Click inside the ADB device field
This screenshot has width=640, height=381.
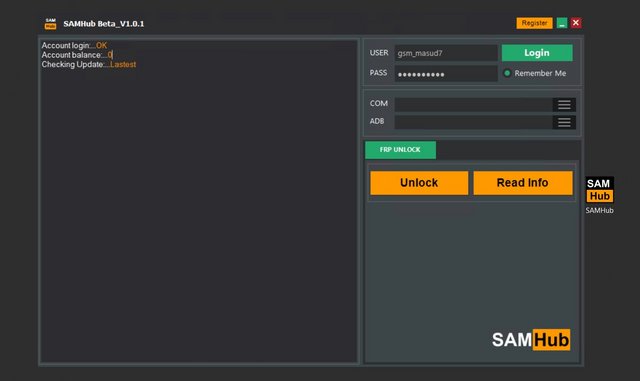(473, 122)
